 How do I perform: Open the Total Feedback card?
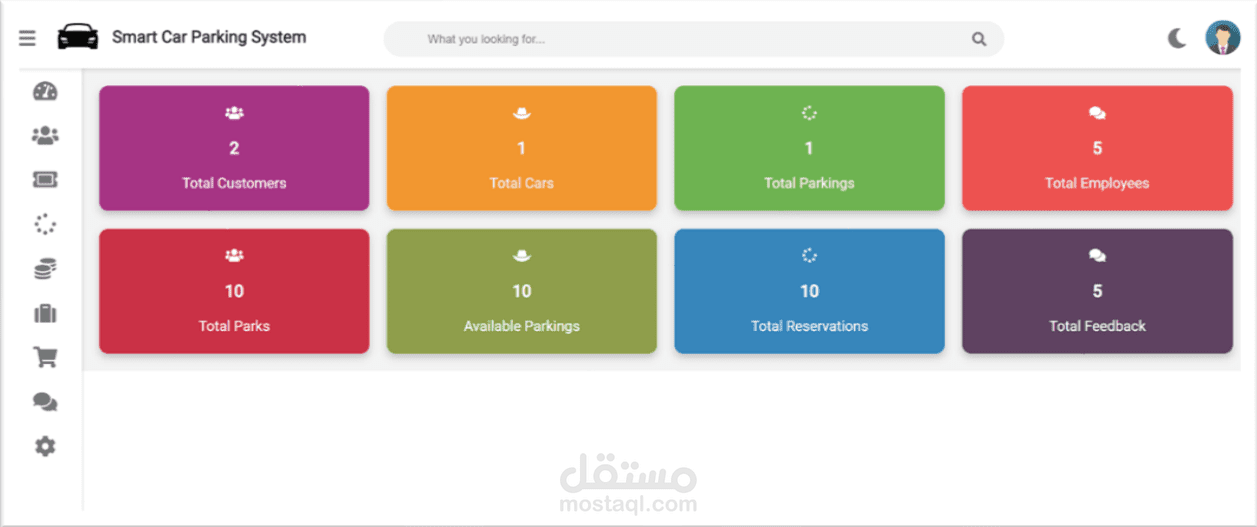click(1097, 291)
